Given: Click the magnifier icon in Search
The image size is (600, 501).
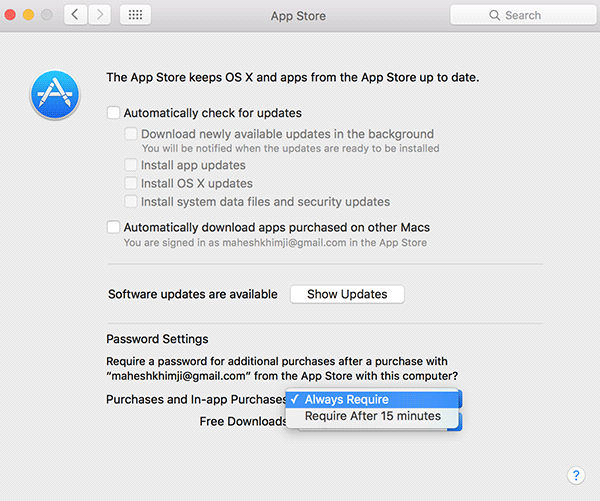Looking at the screenshot, I should click(x=494, y=15).
